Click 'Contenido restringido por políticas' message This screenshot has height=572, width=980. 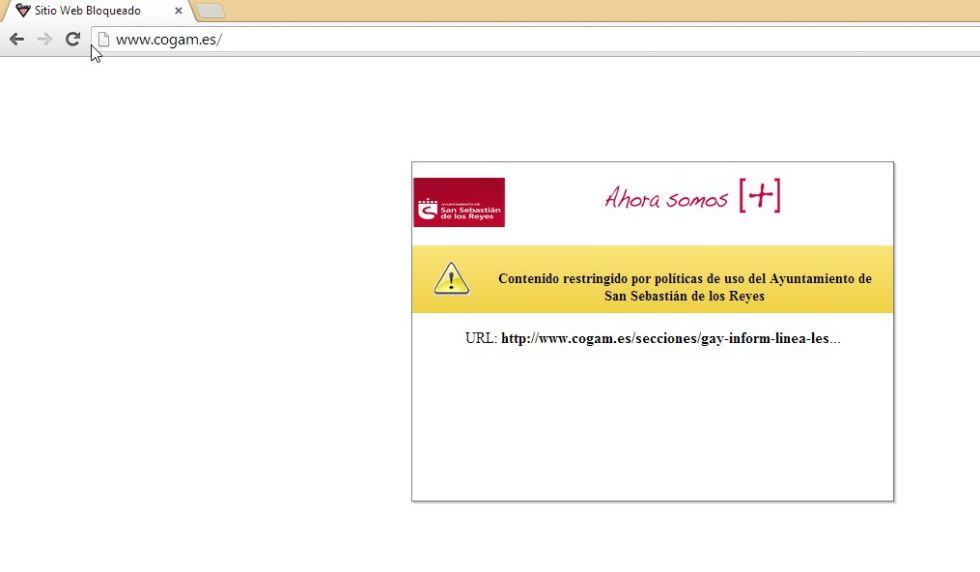coord(684,287)
